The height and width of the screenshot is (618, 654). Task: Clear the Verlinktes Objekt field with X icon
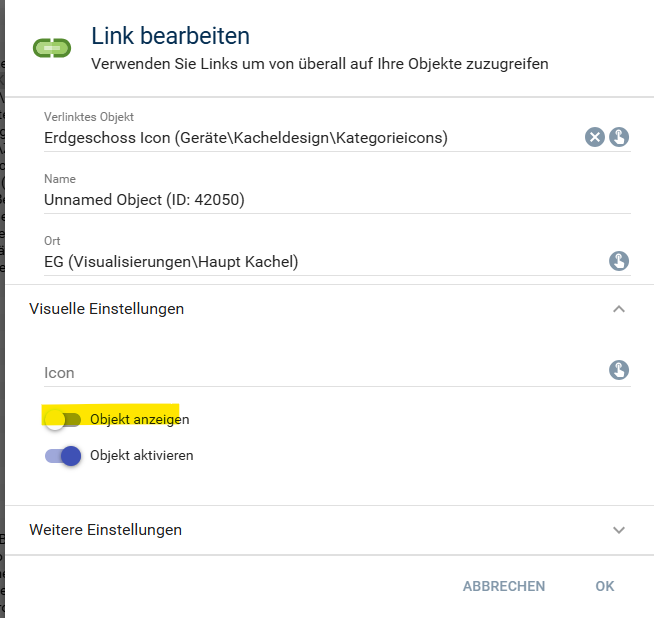(x=595, y=138)
